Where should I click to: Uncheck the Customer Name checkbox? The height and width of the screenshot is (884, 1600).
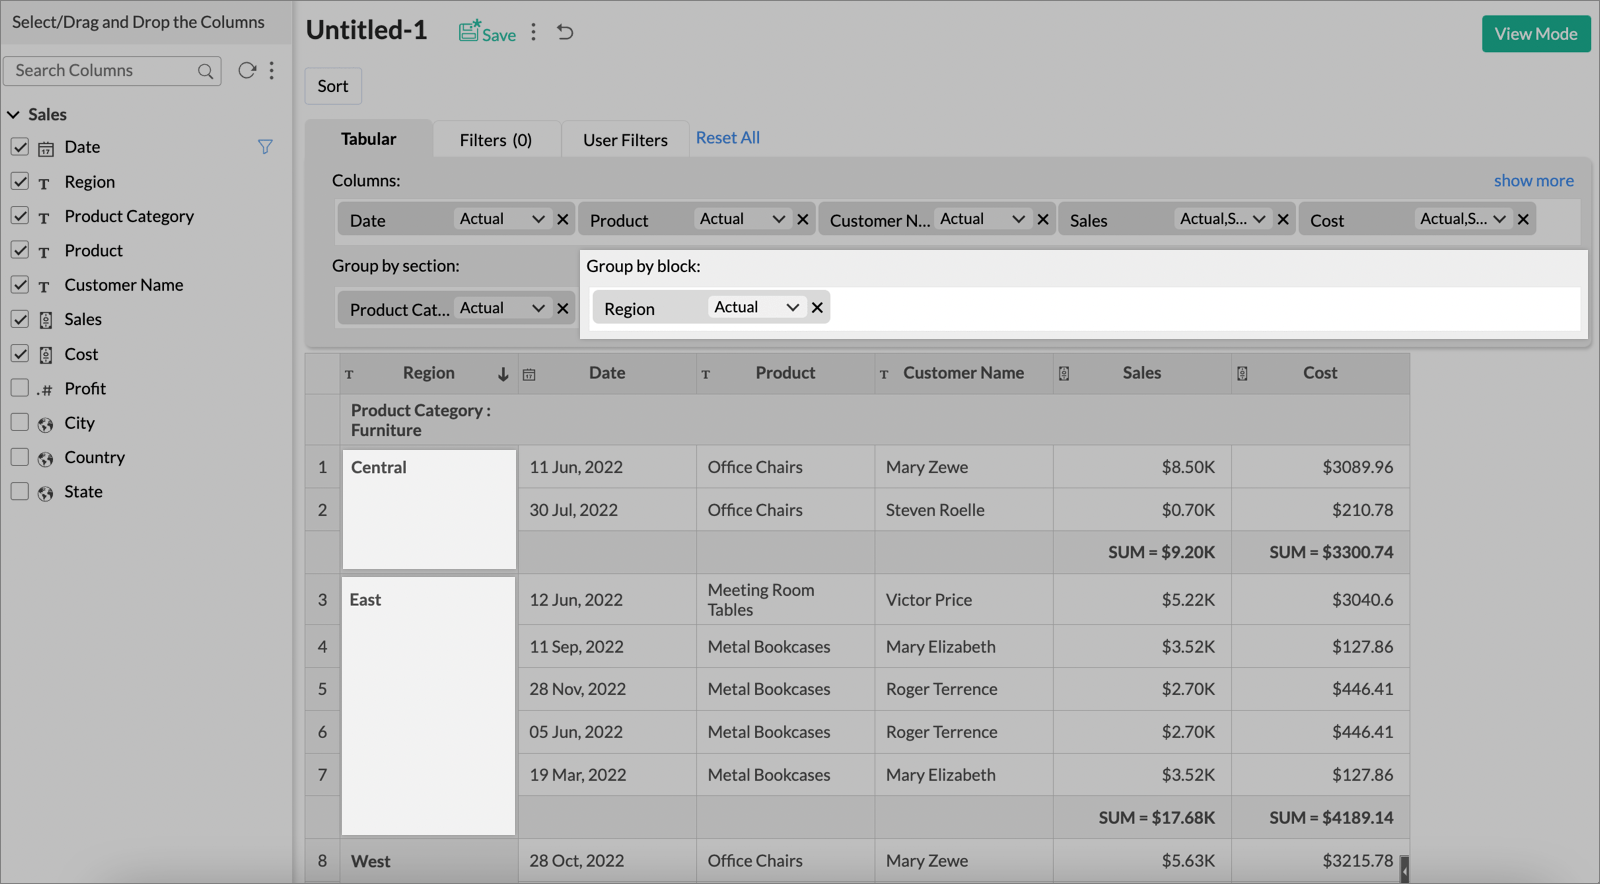pos(20,285)
